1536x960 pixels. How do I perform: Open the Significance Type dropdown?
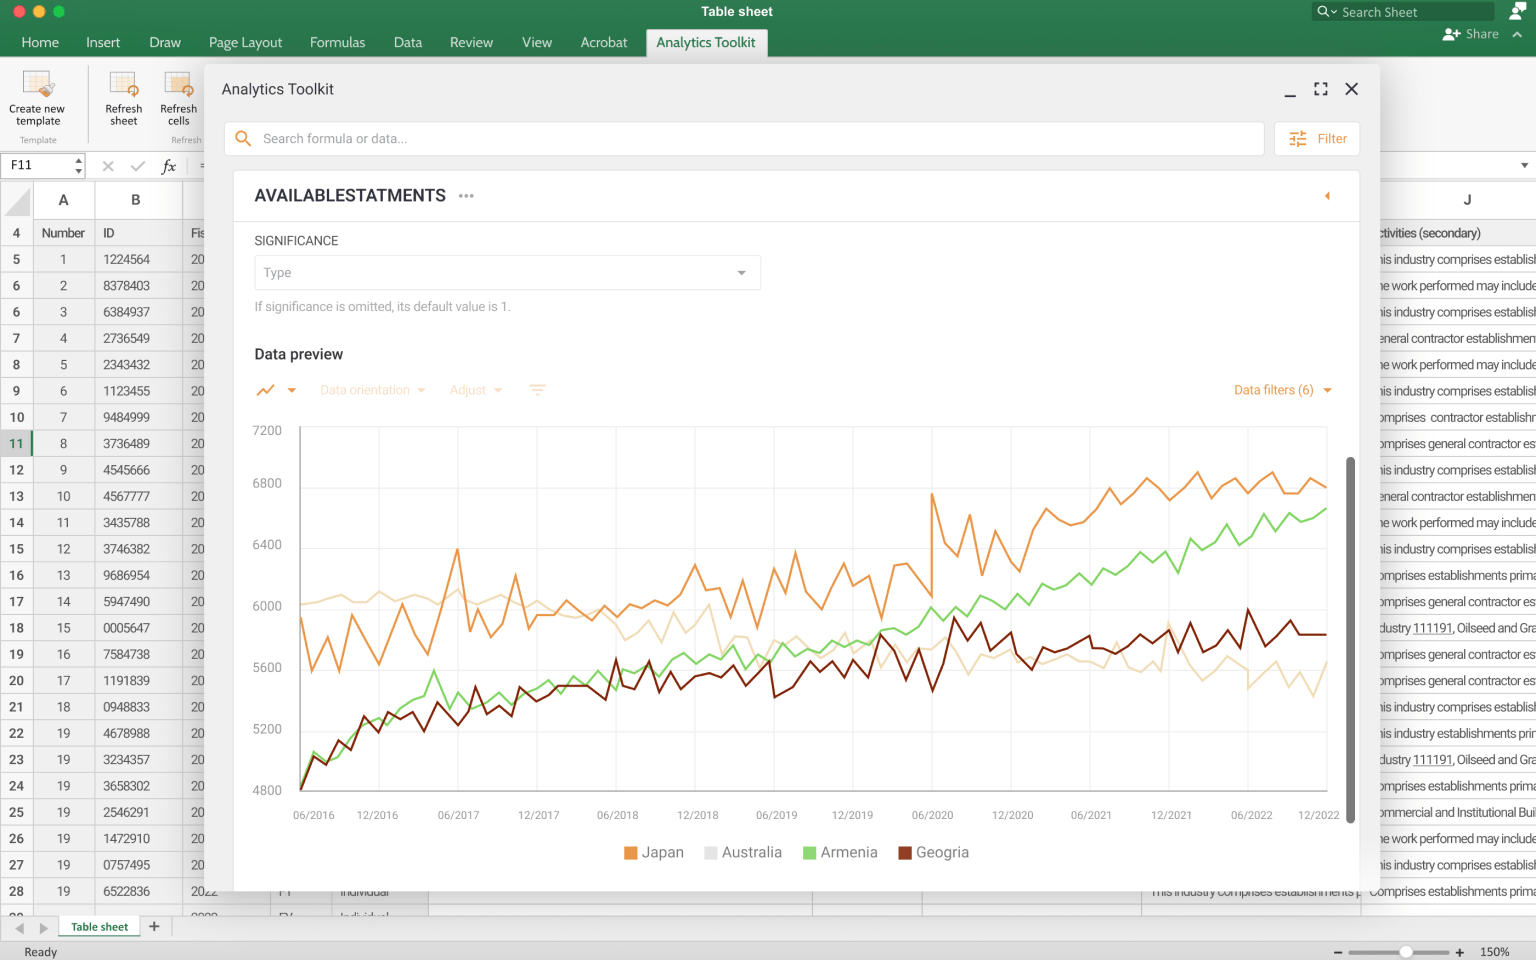click(x=507, y=273)
